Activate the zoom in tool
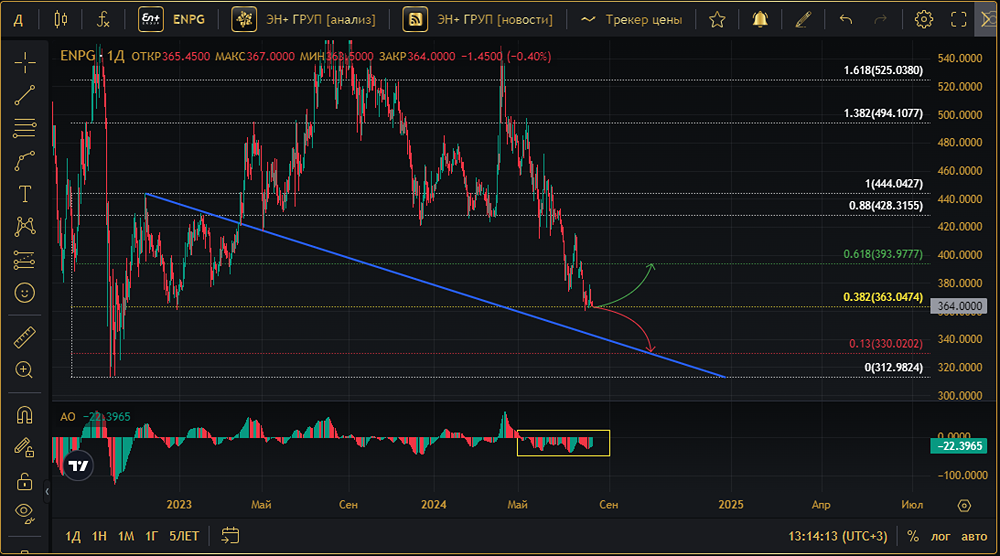Screen dimensions: 1000x556 pyautogui.click(x=25, y=370)
